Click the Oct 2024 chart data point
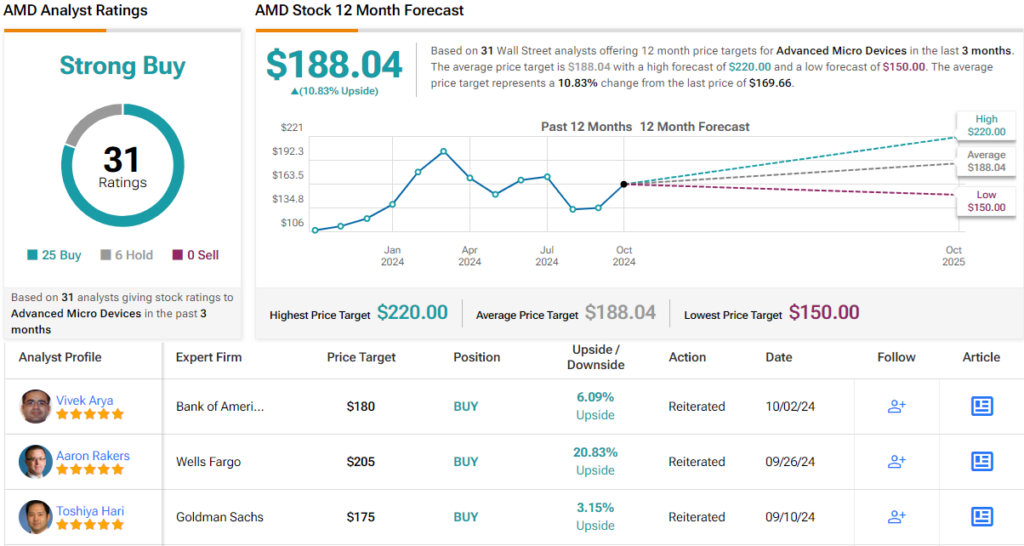1024x546 pixels. click(624, 184)
